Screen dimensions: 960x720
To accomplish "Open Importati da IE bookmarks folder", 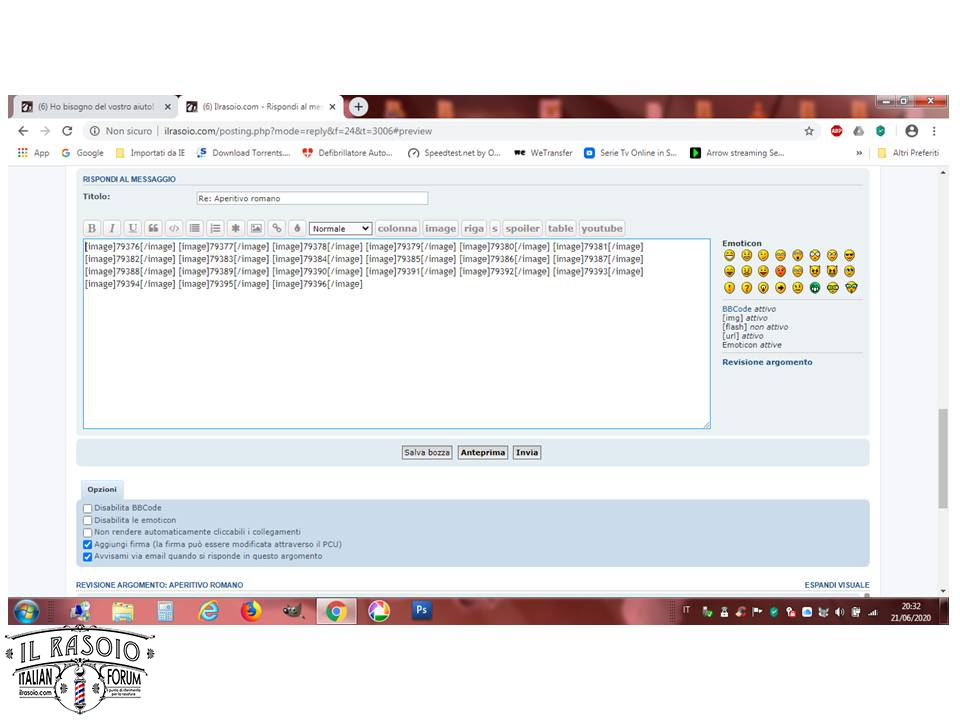I will (x=150, y=153).
